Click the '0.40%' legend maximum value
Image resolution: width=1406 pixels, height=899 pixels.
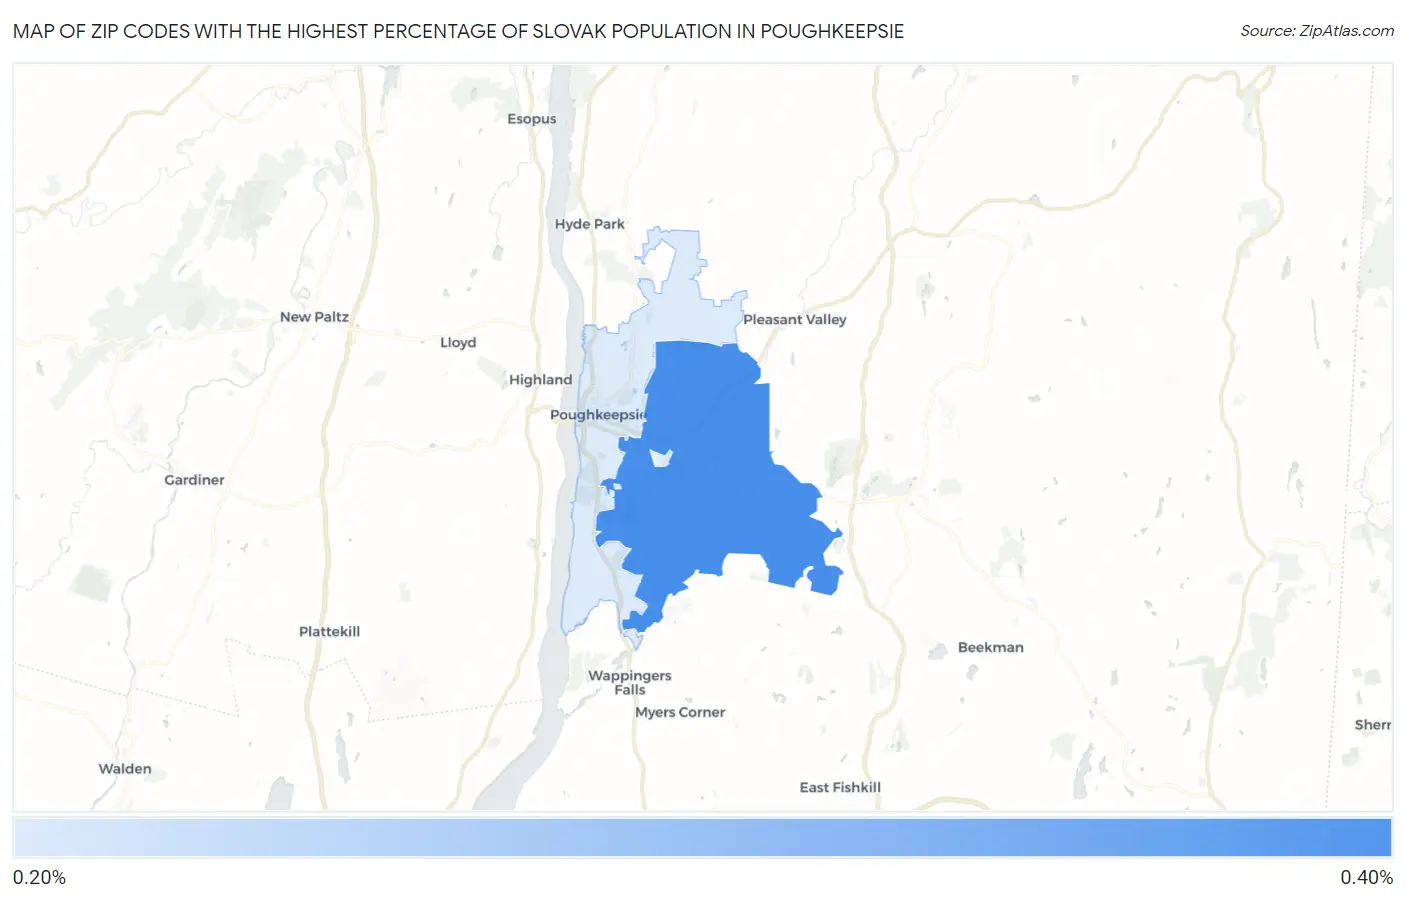(1366, 878)
